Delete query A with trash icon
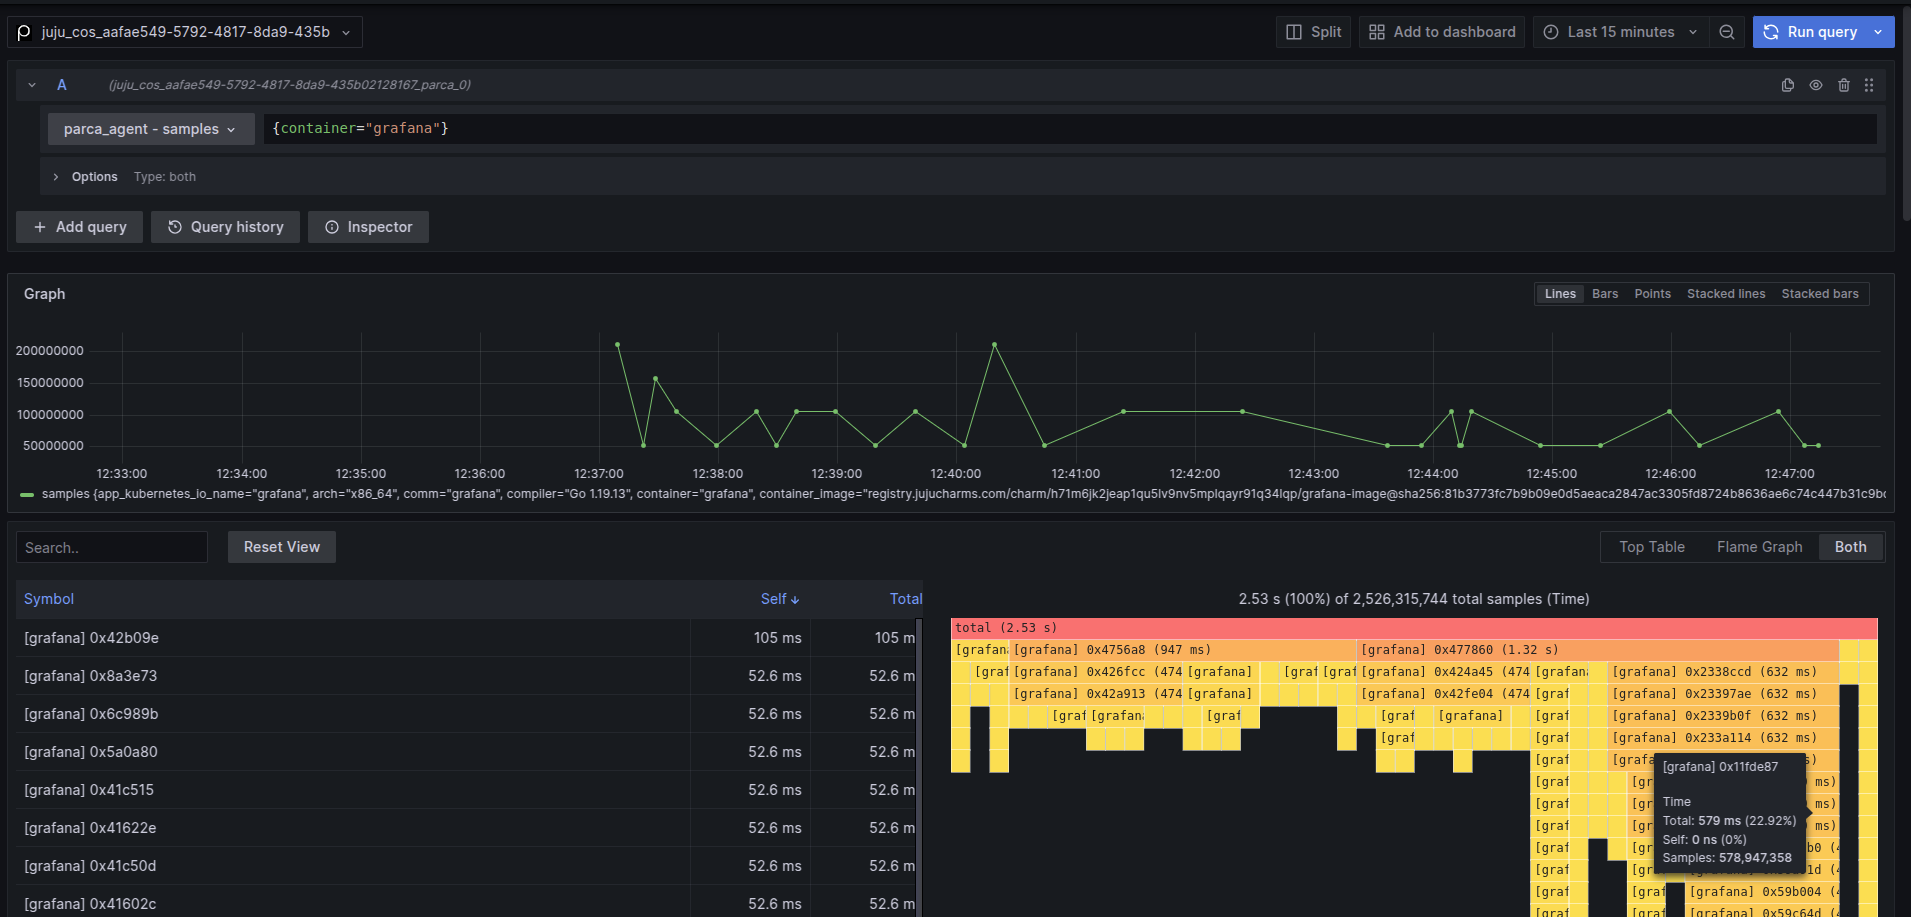Screen dimensions: 1911x917 (x=1844, y=85)
